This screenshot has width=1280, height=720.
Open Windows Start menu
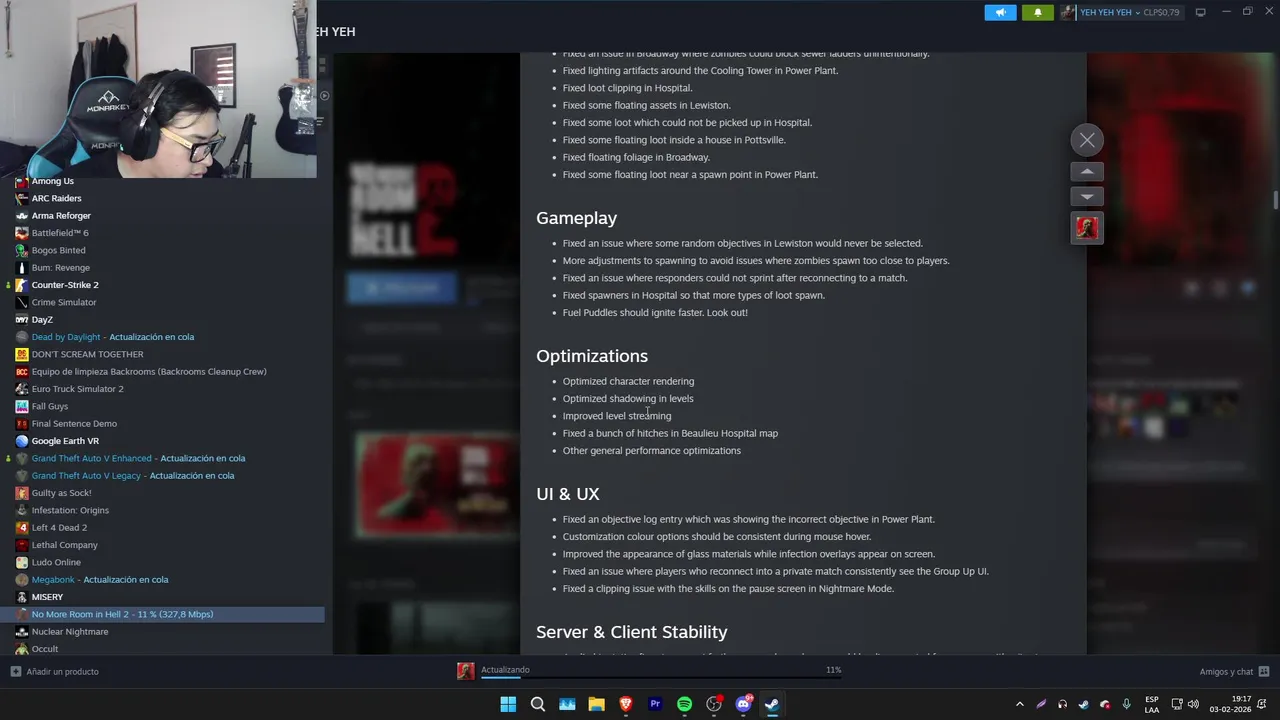[x=508, y=704]
